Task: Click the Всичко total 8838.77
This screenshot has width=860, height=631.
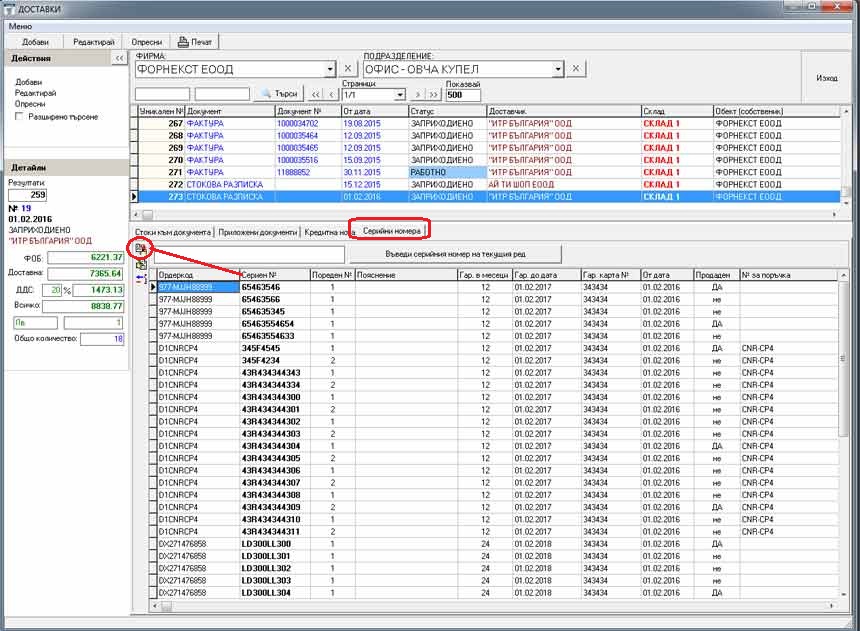Action: [x=83, y=306]
